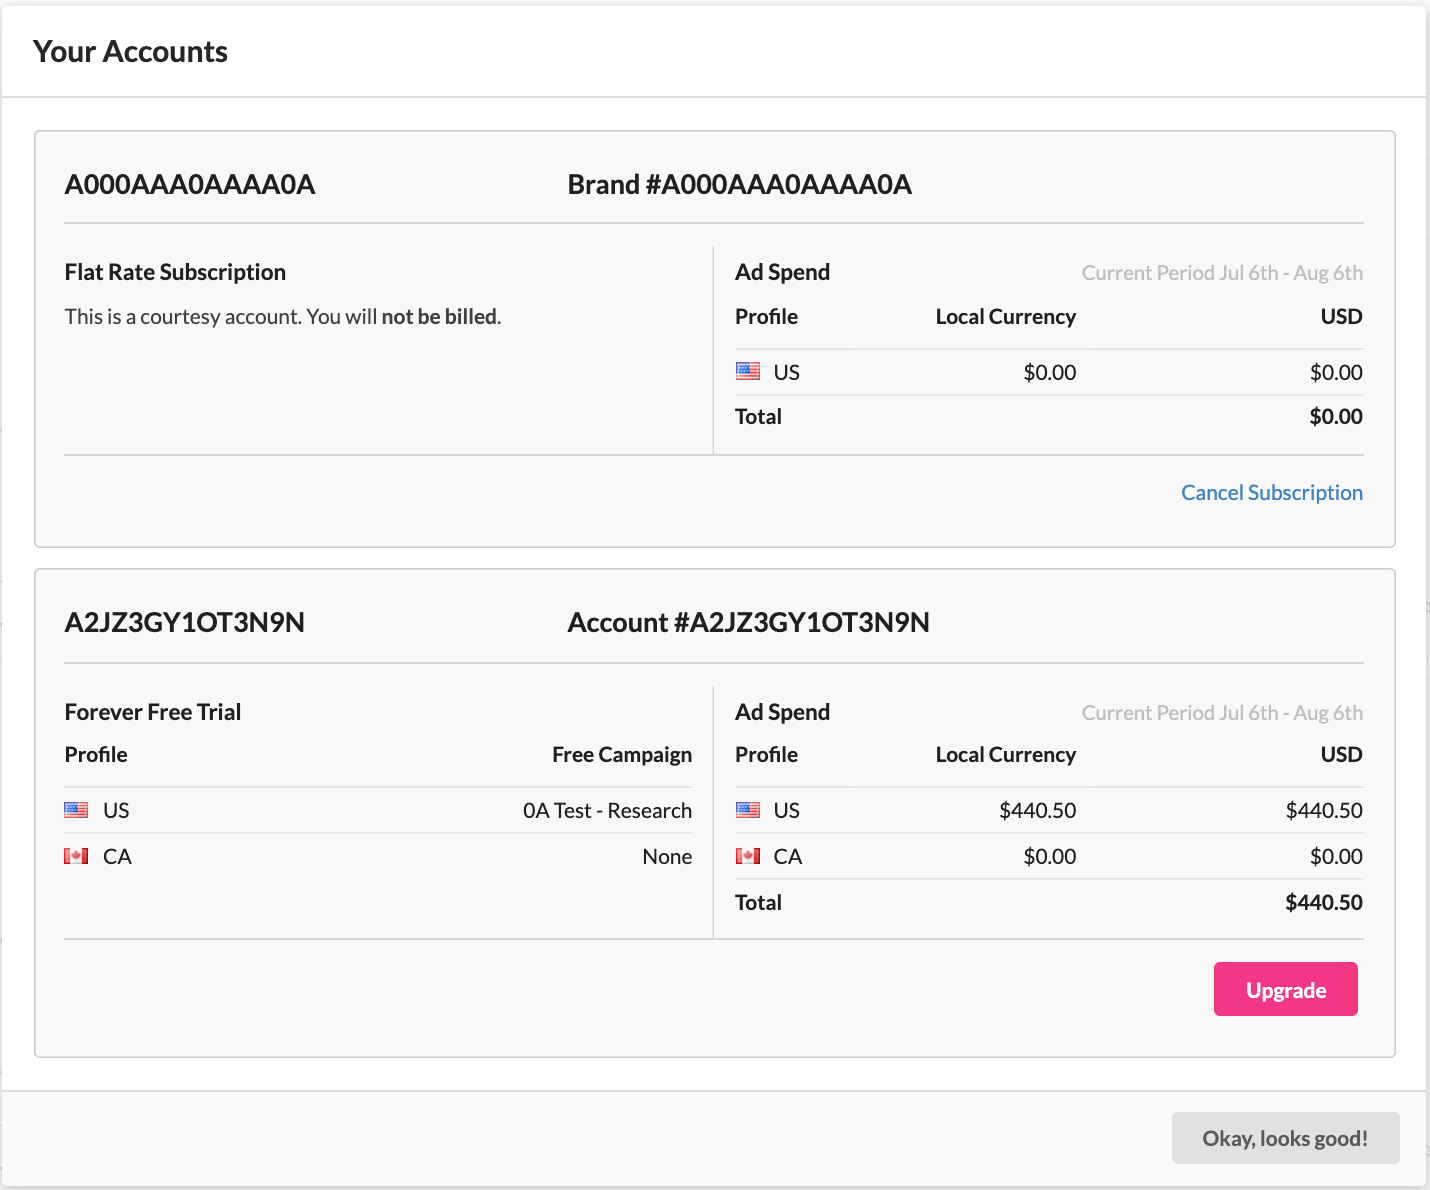Click the "0A Test - Research" free campaign
Image resolution: width=1430 pixels, height=1190 pixels.
pyautogui.click(x=607, y=810)
